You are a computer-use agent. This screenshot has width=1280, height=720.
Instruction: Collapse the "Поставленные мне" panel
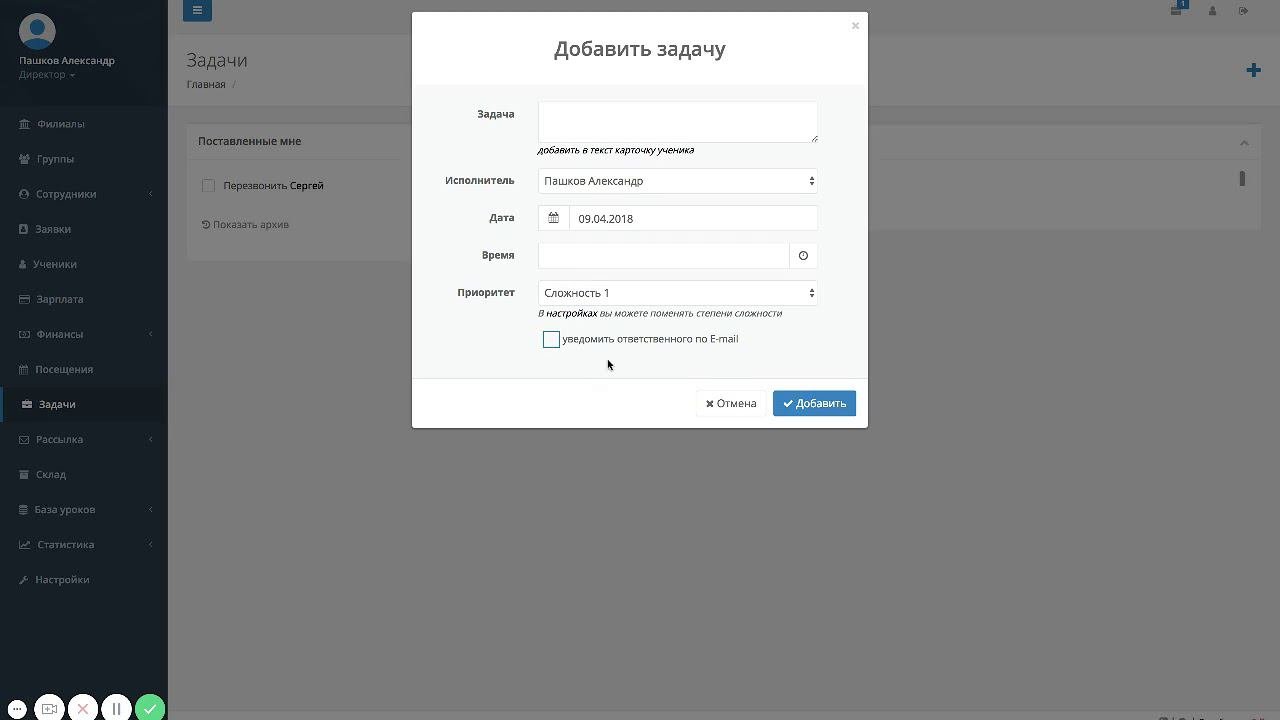click(x=1244, y=142)
